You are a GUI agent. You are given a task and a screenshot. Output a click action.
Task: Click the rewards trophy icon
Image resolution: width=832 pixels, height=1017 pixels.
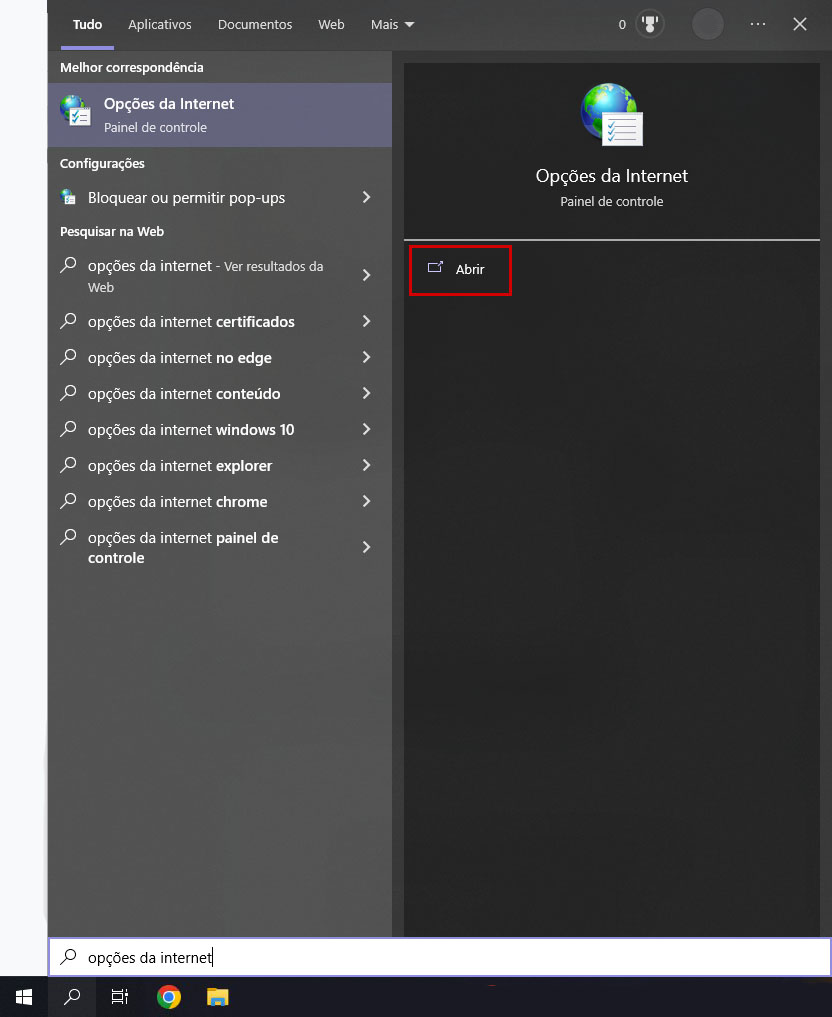click(x=651, y=24)
